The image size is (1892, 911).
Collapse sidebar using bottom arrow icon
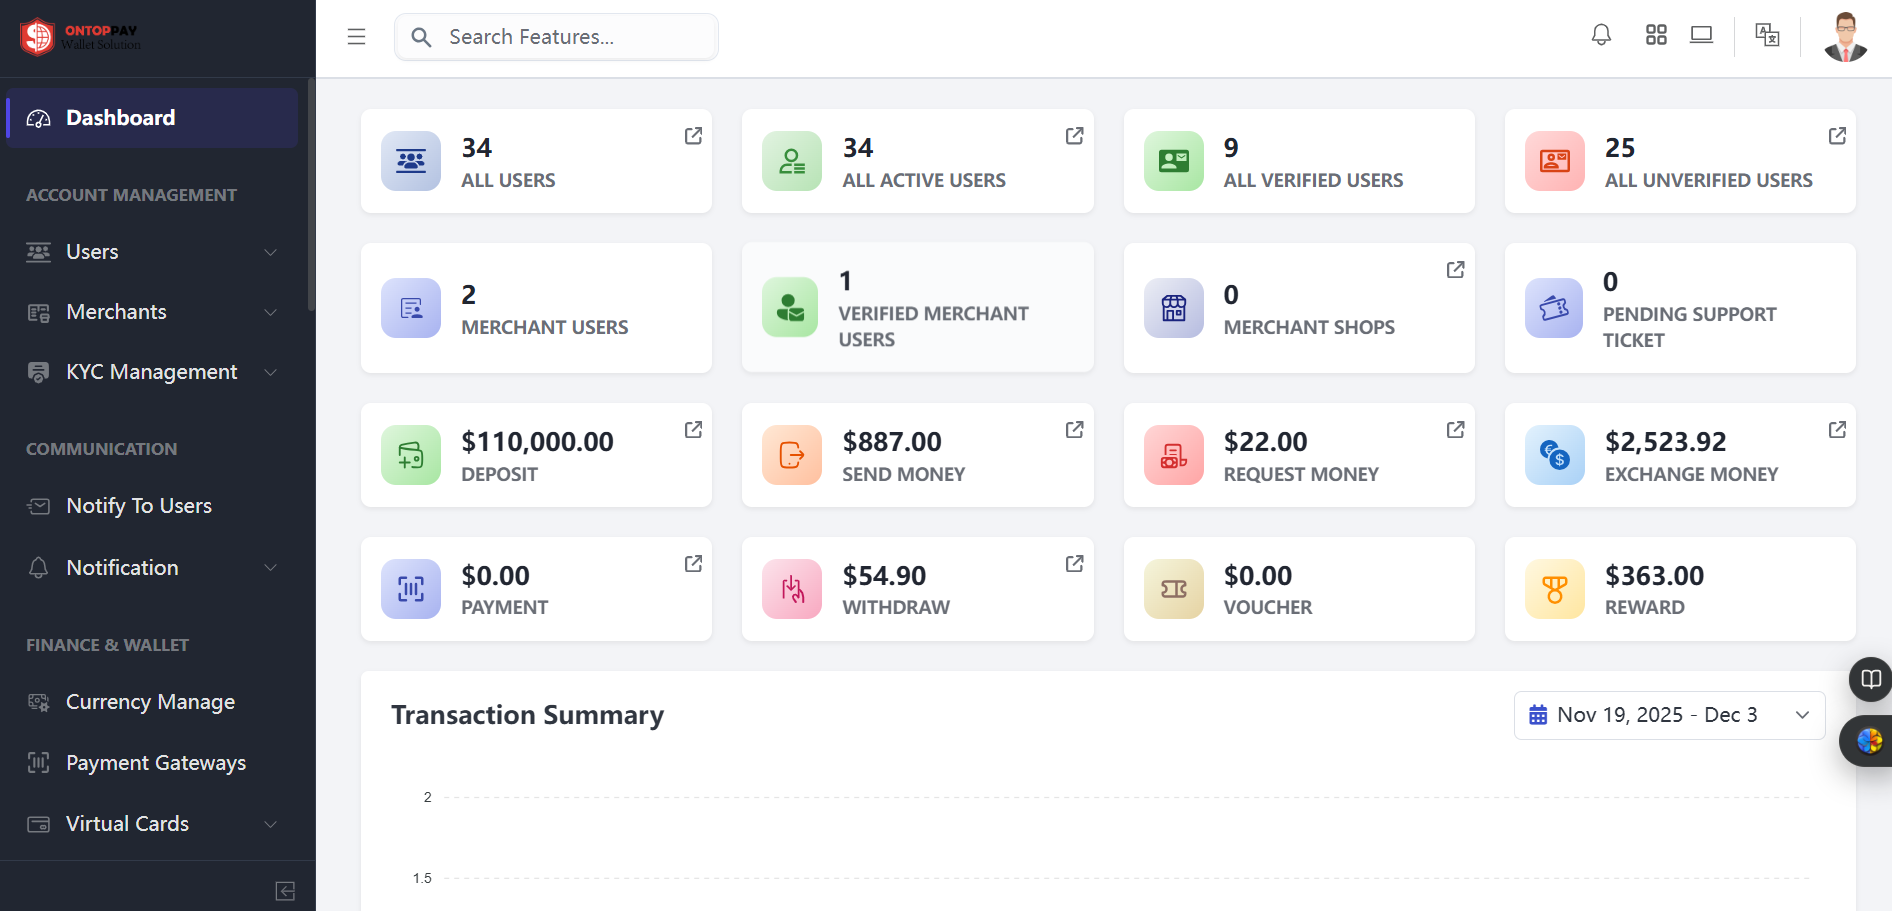click(x=285, y=891)
